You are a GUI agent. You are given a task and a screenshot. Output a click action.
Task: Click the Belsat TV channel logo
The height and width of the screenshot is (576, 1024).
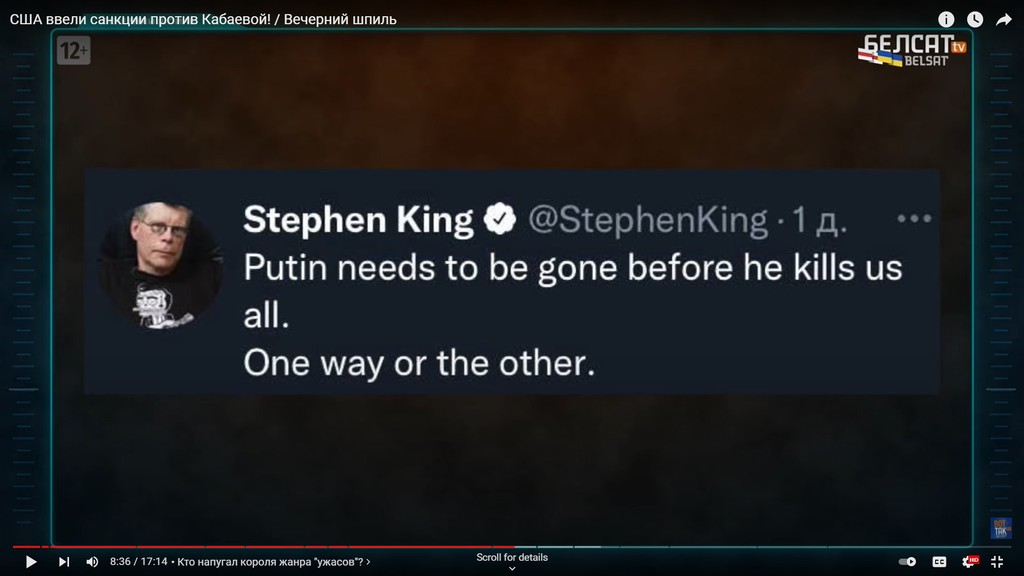[912, 50]
